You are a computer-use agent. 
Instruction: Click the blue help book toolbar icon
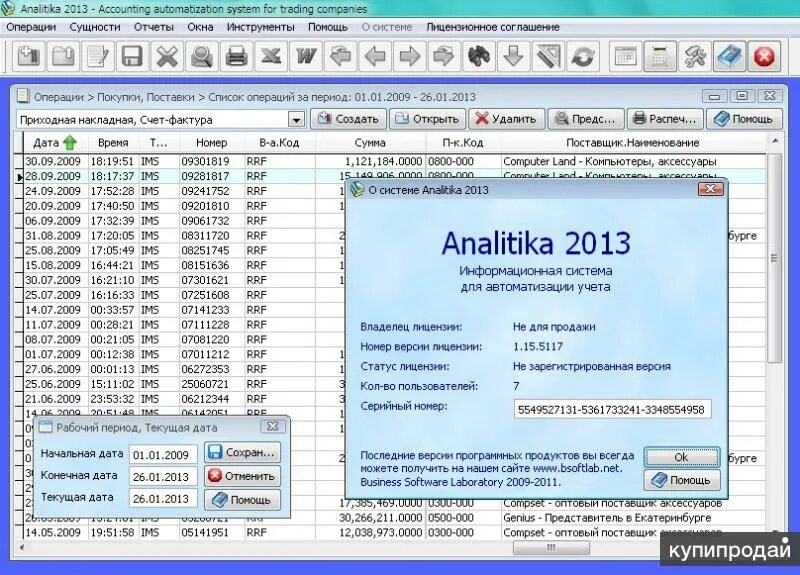[x=730, y=56]
